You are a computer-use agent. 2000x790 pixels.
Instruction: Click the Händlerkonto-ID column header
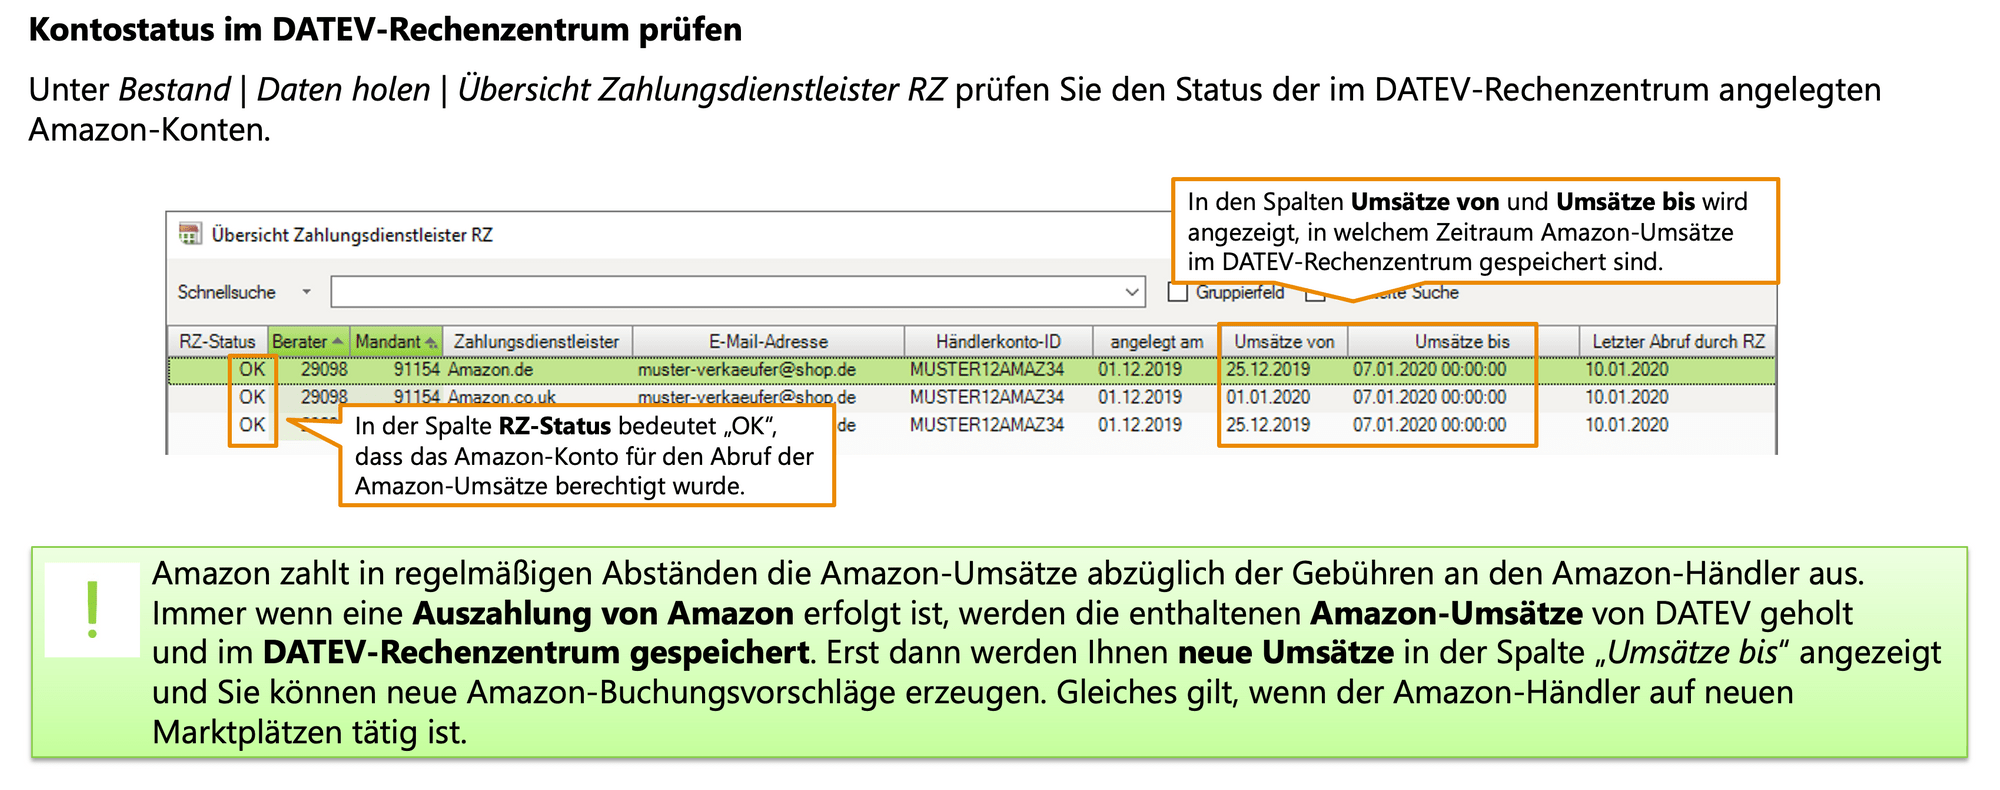click(998, 341)
